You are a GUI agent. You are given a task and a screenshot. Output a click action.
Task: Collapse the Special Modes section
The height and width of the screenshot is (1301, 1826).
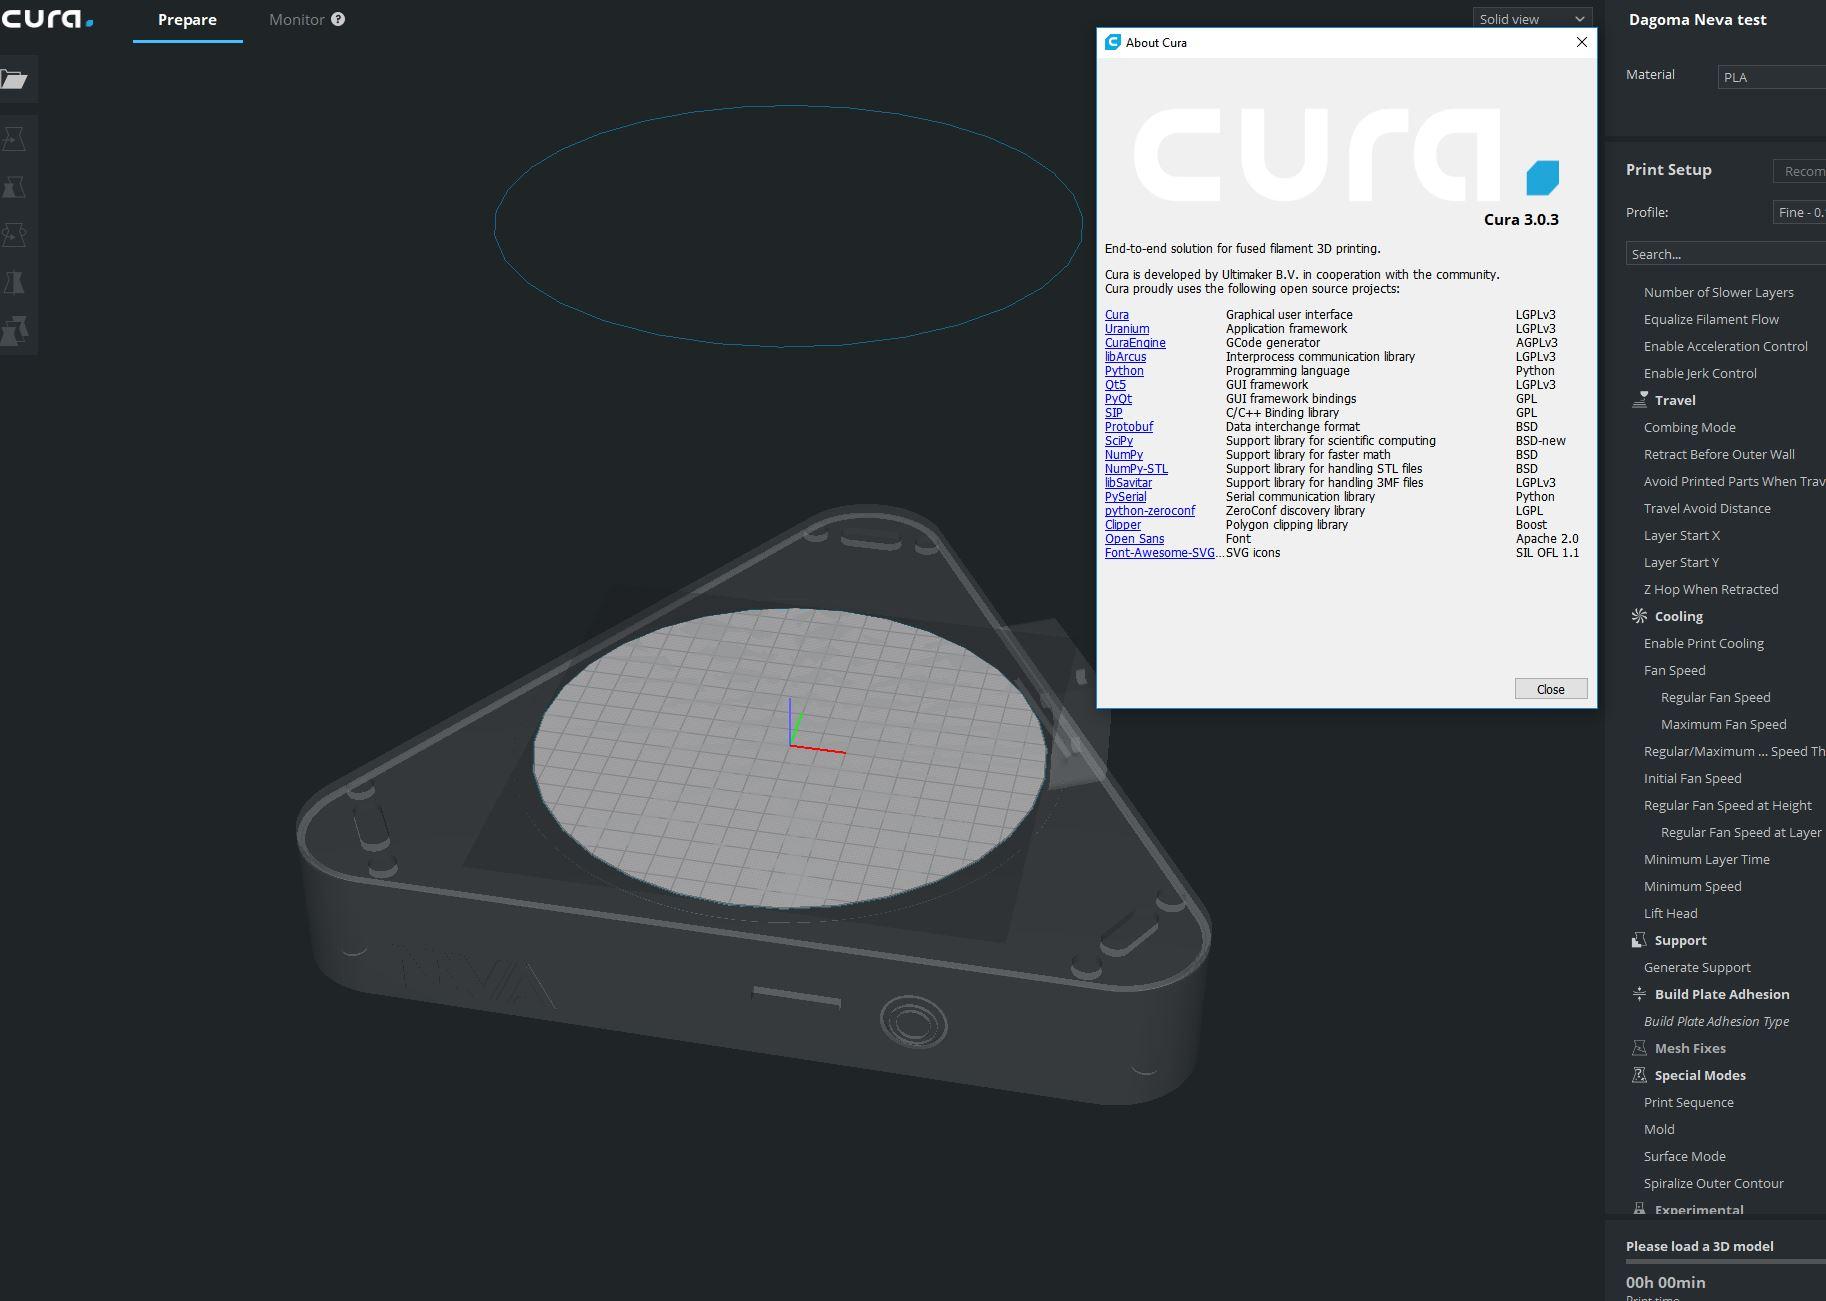[x=1700, y=1075]
